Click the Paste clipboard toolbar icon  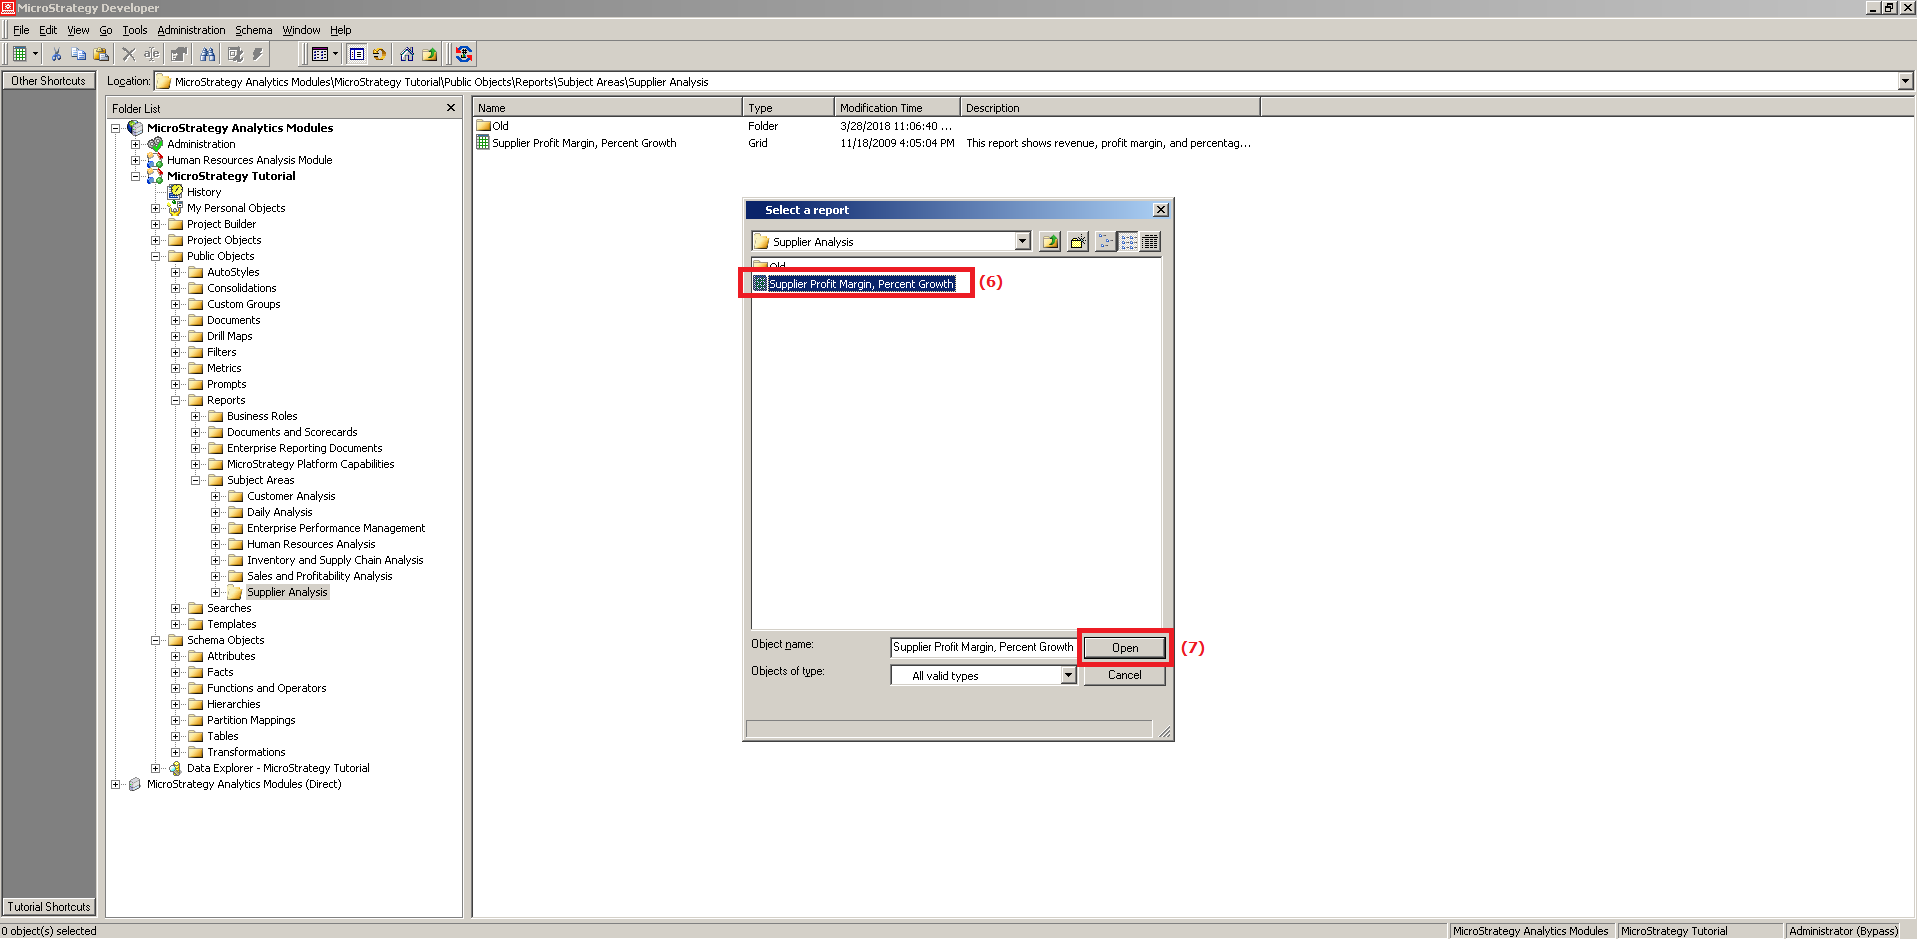101,54
